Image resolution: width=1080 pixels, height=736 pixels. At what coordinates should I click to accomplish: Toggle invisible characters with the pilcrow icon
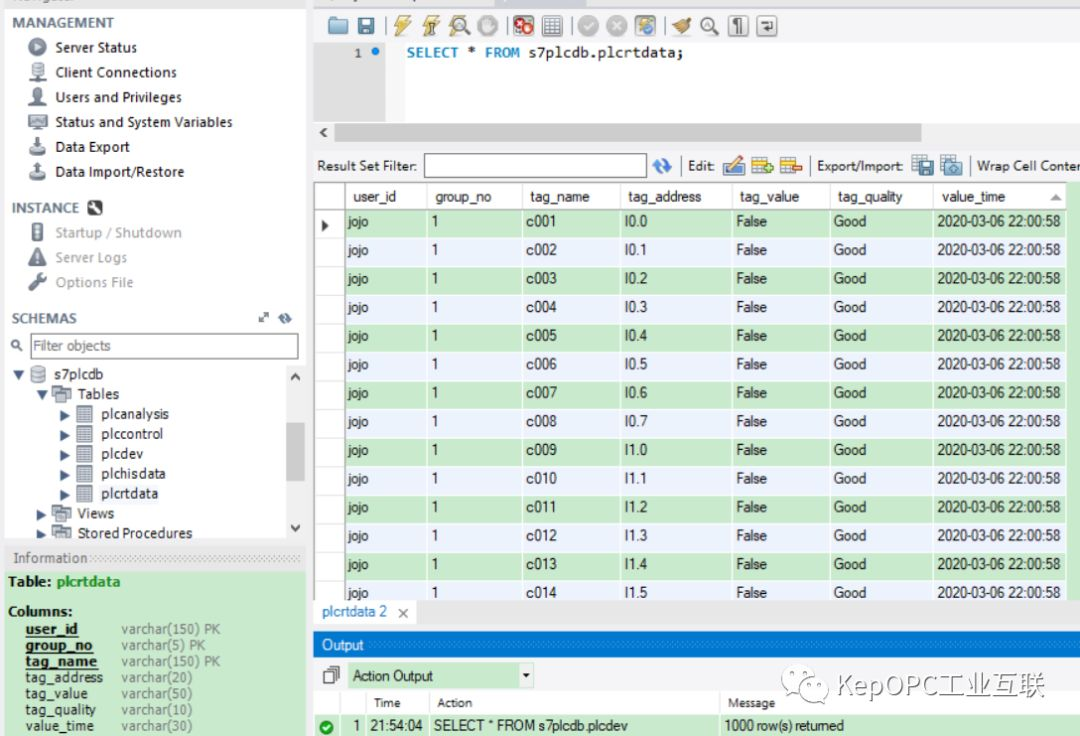pyautogui.click(x=736, y=26)
